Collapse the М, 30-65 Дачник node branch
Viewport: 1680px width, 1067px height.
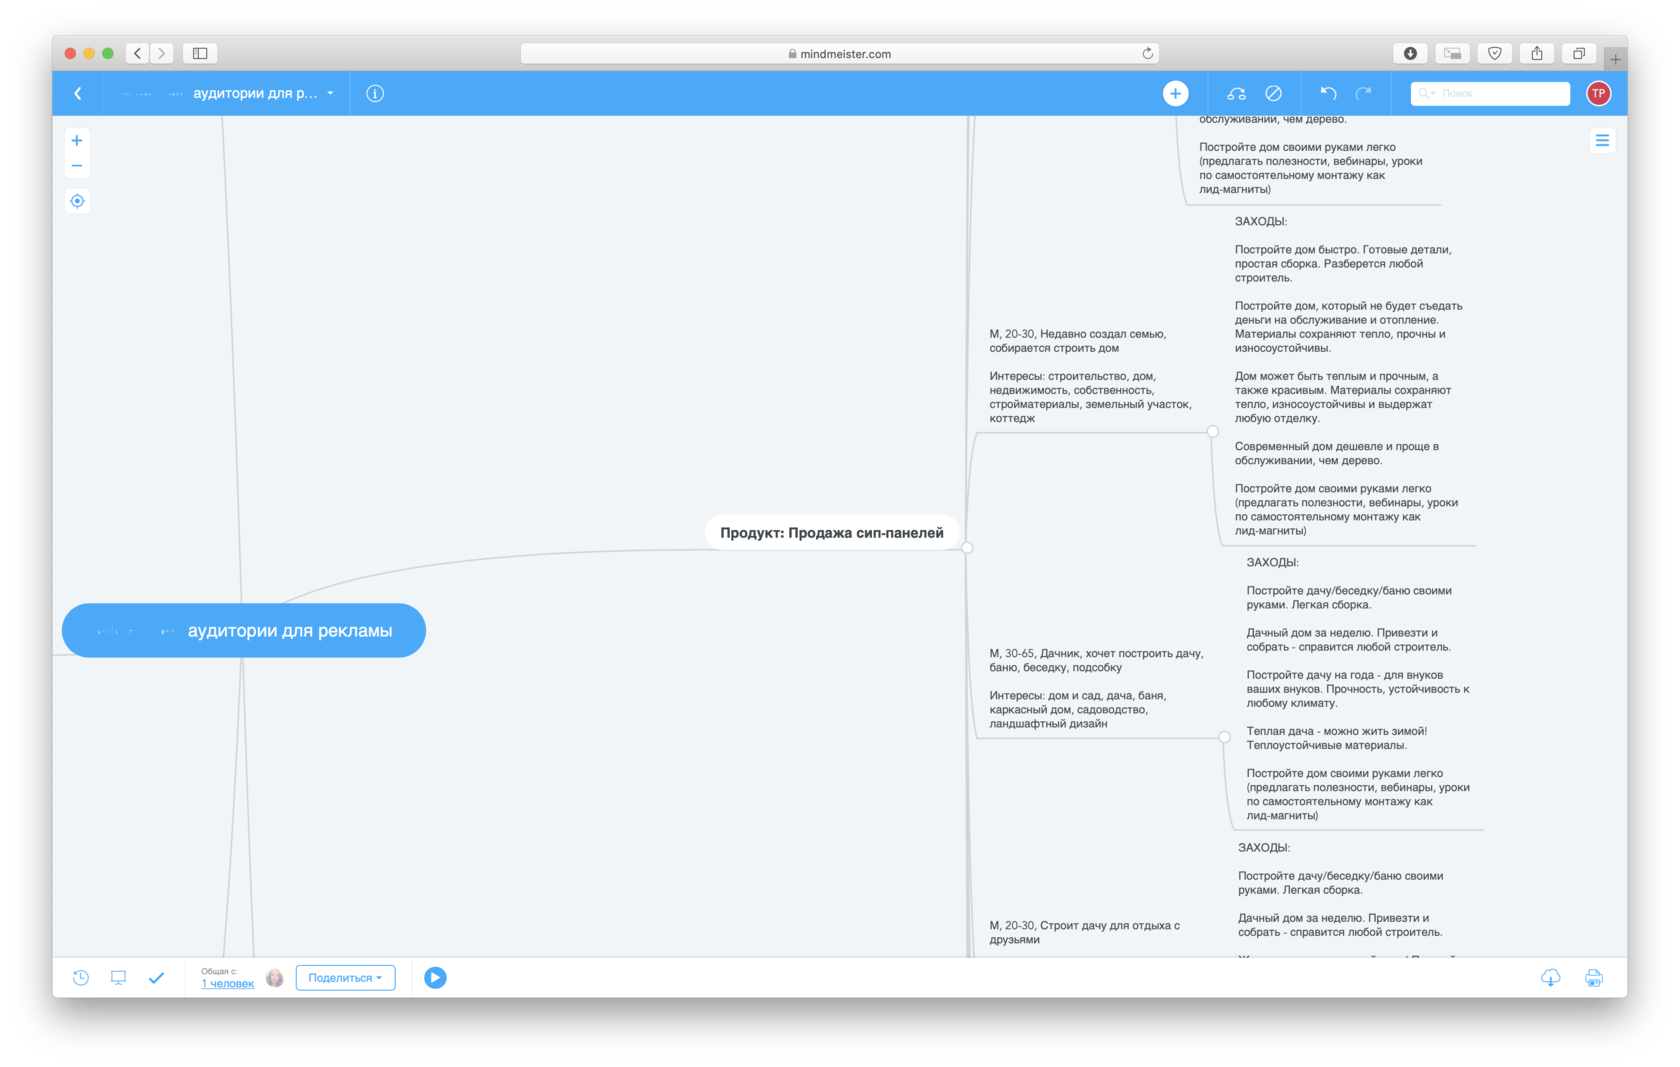pos(1224,737)
